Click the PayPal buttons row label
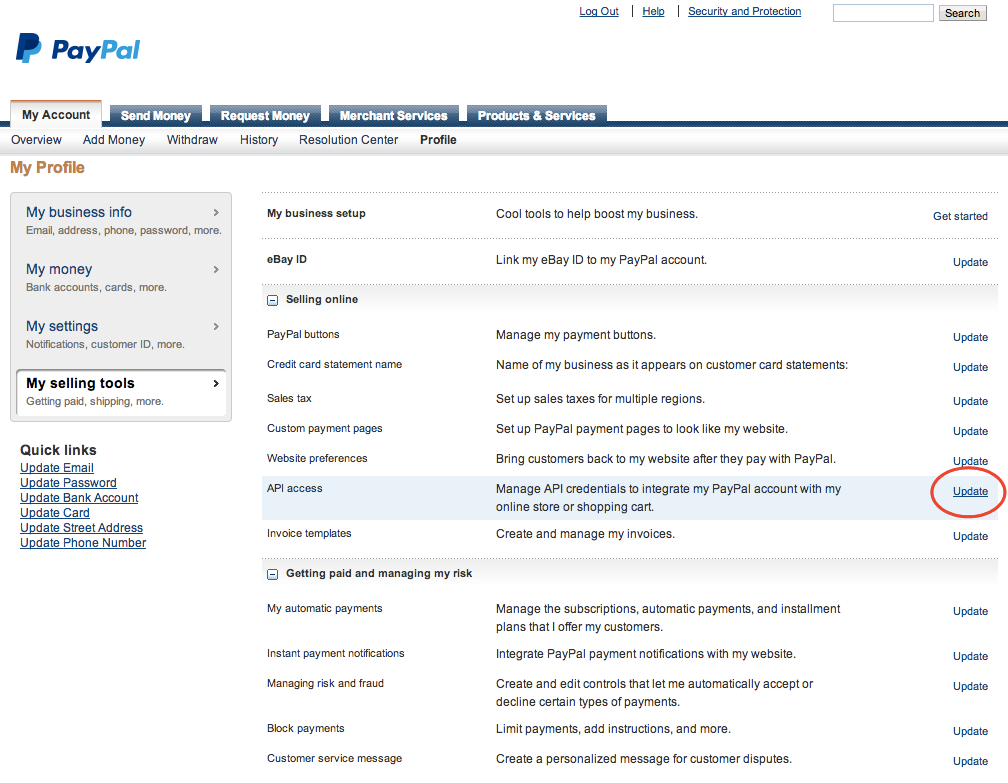 pos(303,334)
